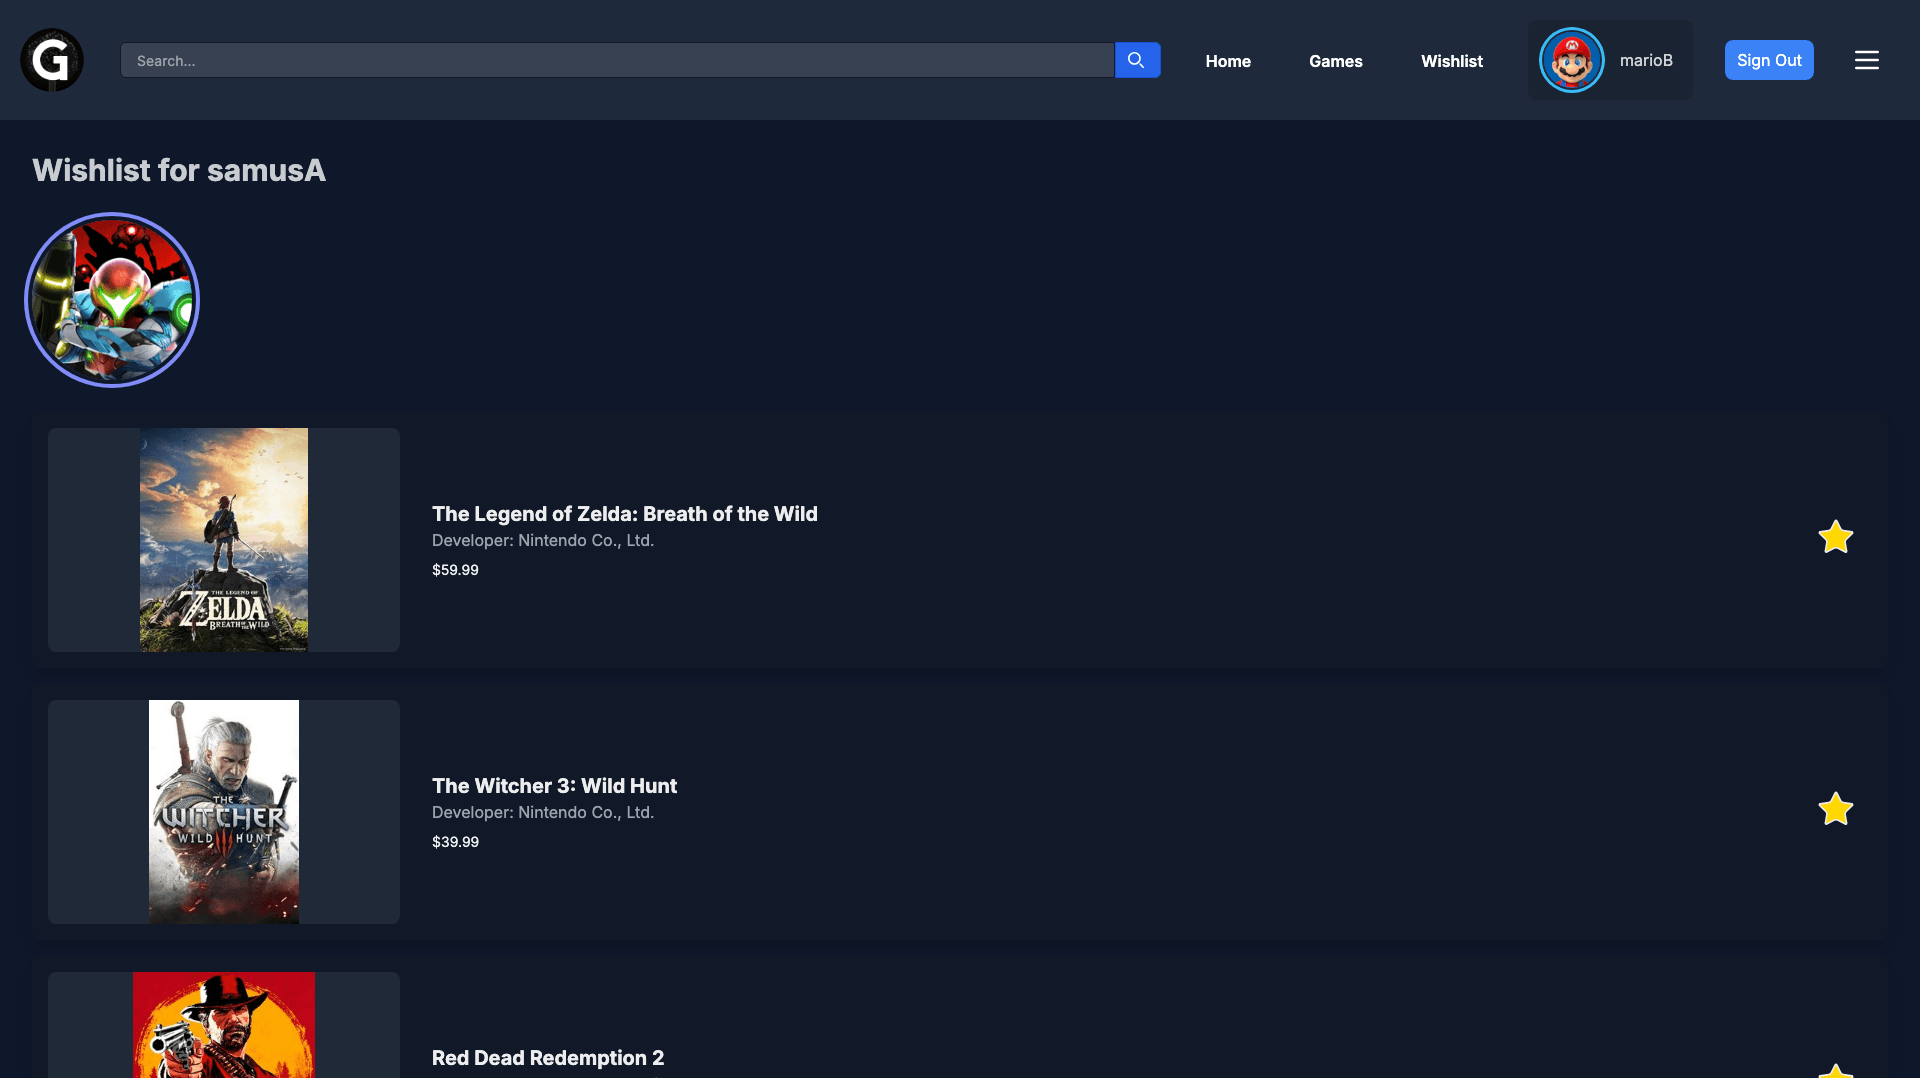Open the Home page link
This screenshot has width=1920, height=1078.
(1228, 61)
